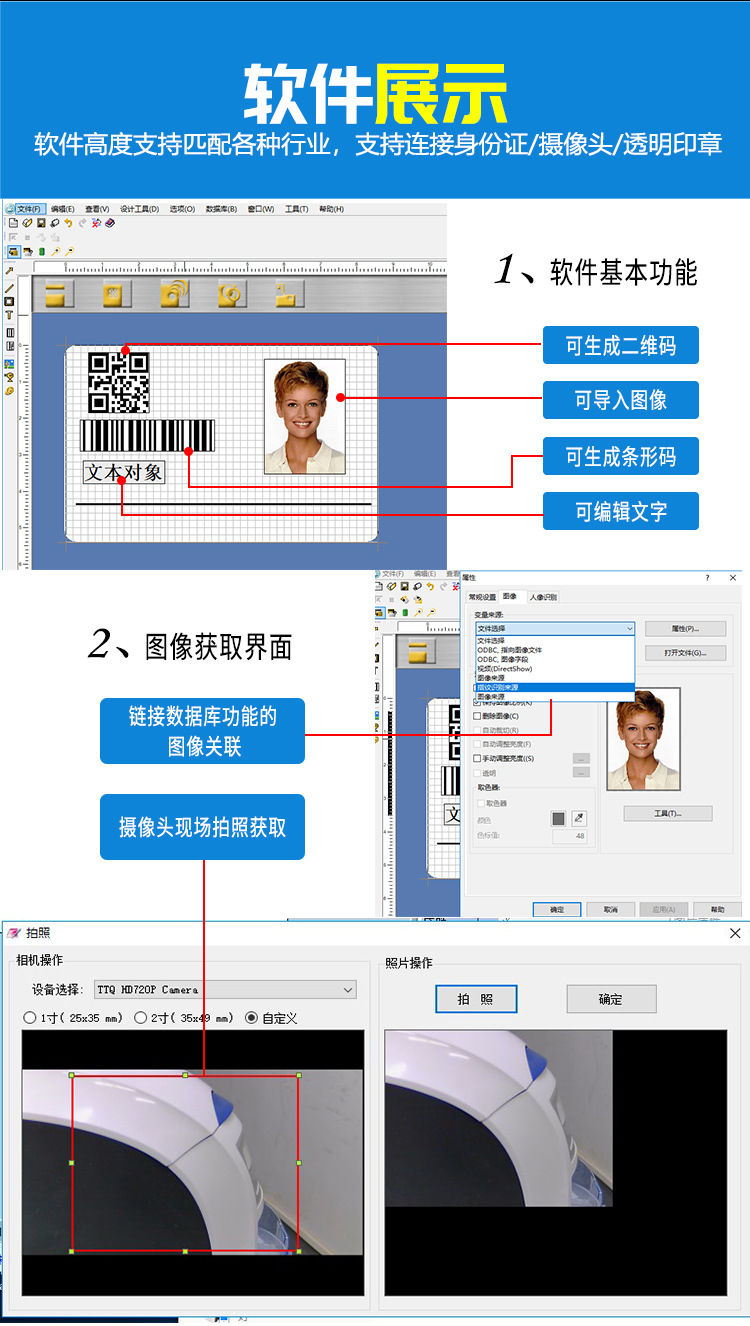Click red X delete icon in top toolbar
This screenshot has height=1326, width=750.
coord(96,223)
